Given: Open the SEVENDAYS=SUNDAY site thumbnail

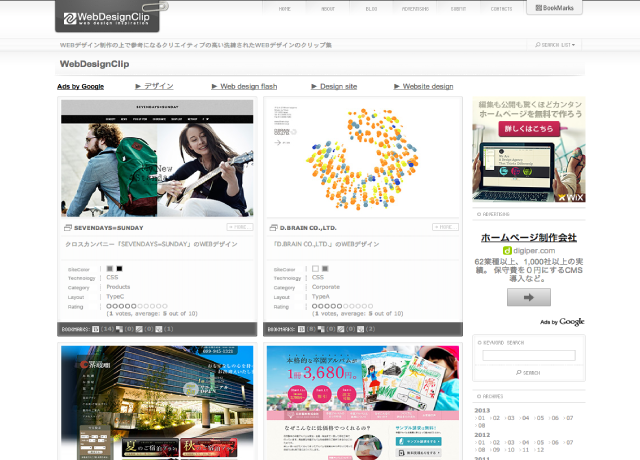Looking at the screenshot, I should pyautogui.click(x=157, y=158).
